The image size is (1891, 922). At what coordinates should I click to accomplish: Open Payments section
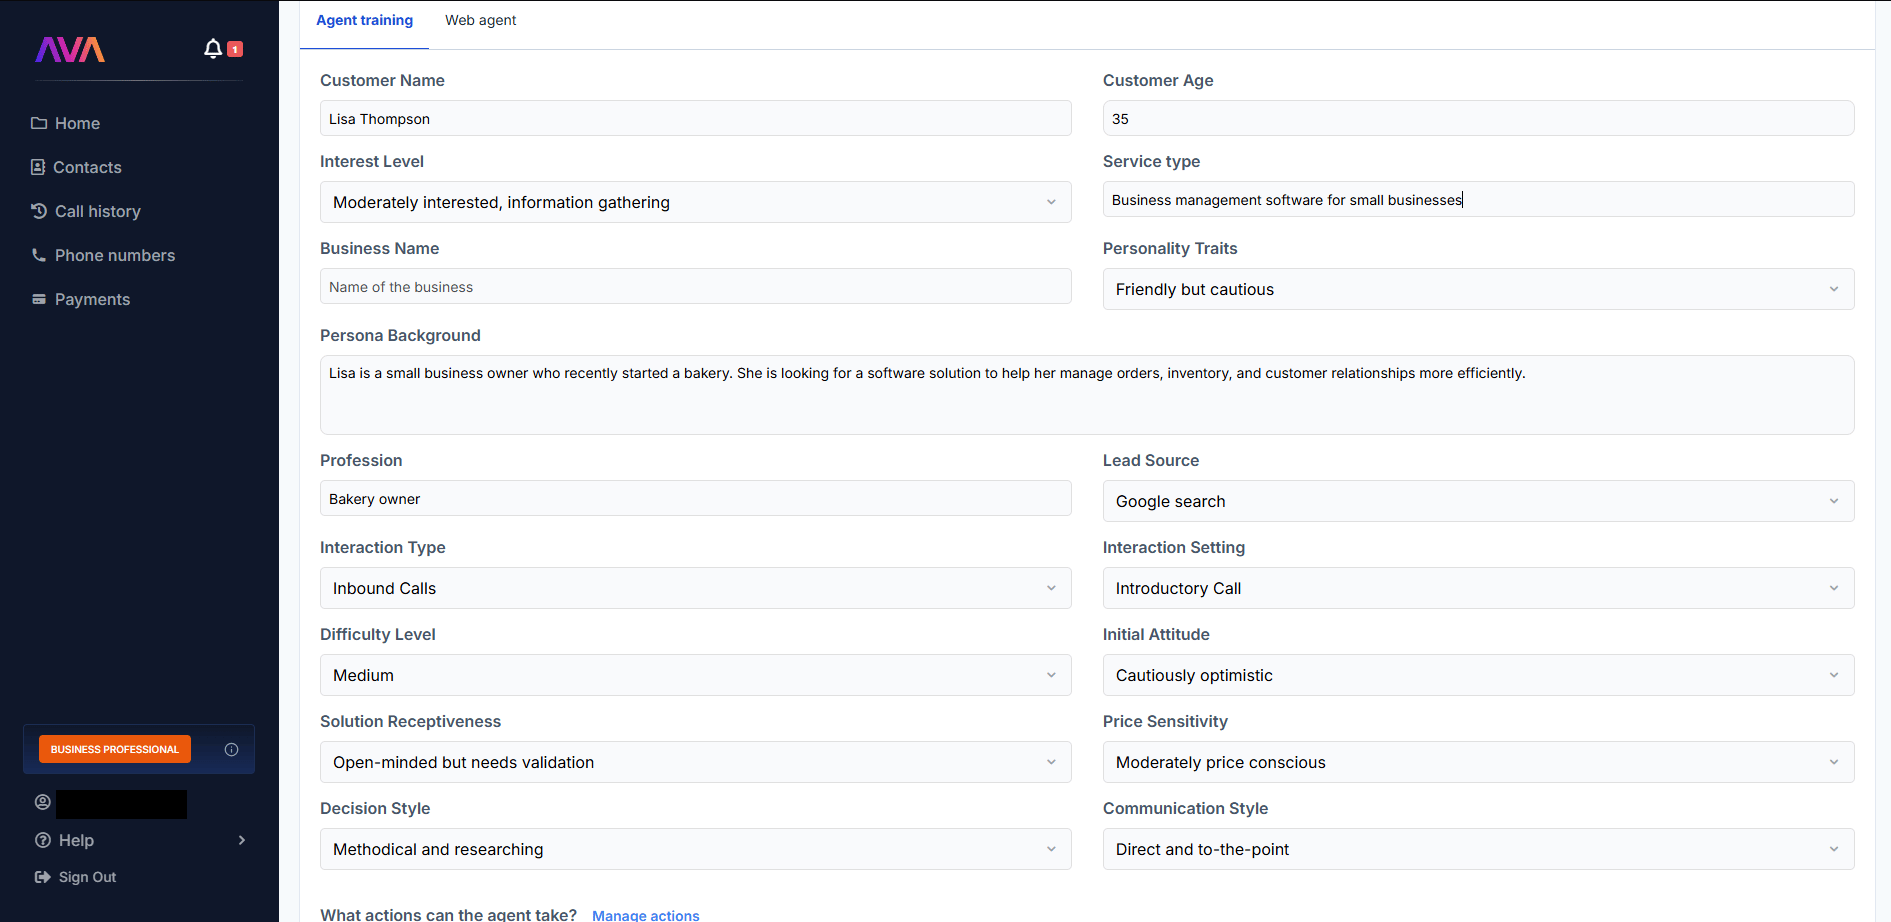pyautogui.click(x=81, y=299)
